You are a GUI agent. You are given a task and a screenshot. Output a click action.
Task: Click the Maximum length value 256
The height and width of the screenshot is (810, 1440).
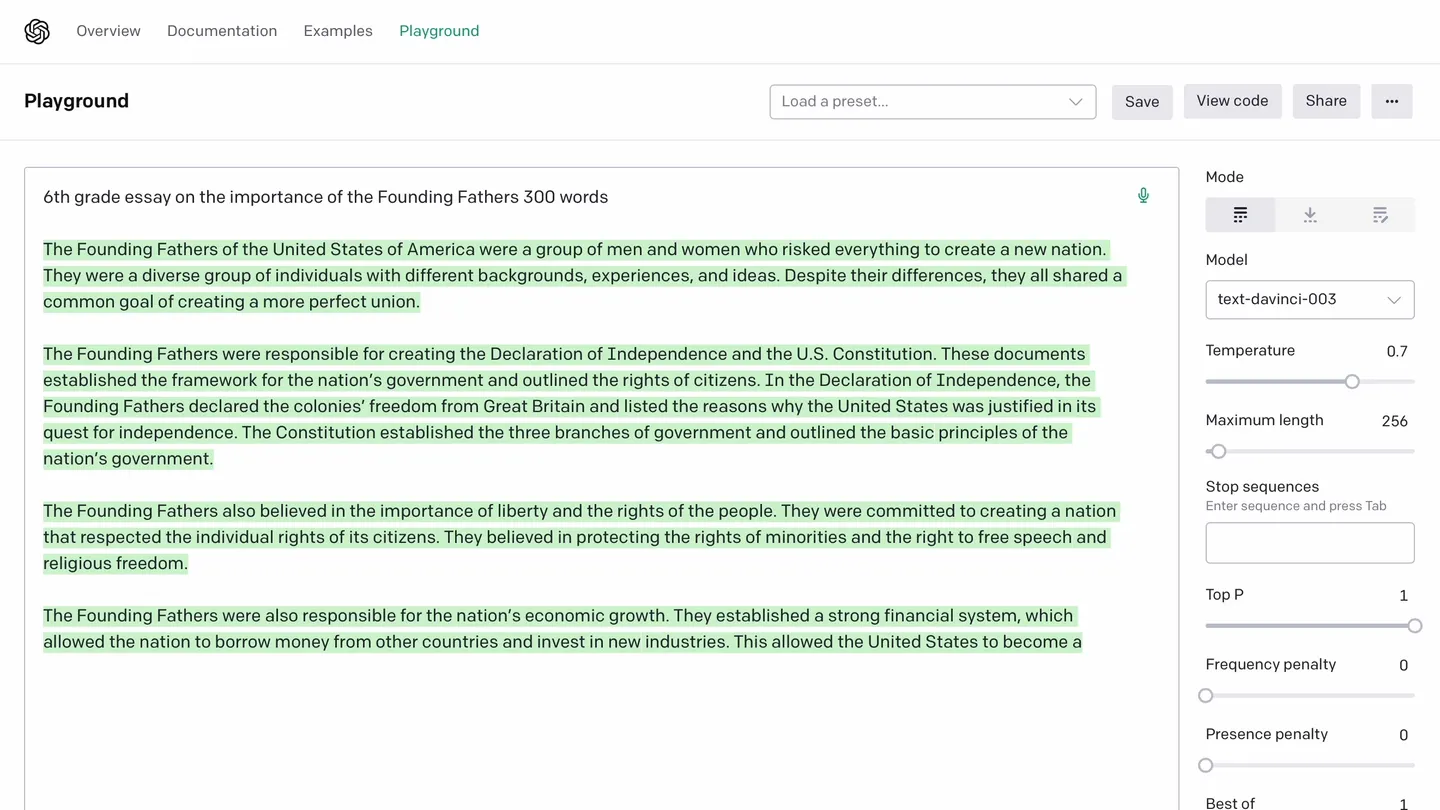click(1395, 421)
